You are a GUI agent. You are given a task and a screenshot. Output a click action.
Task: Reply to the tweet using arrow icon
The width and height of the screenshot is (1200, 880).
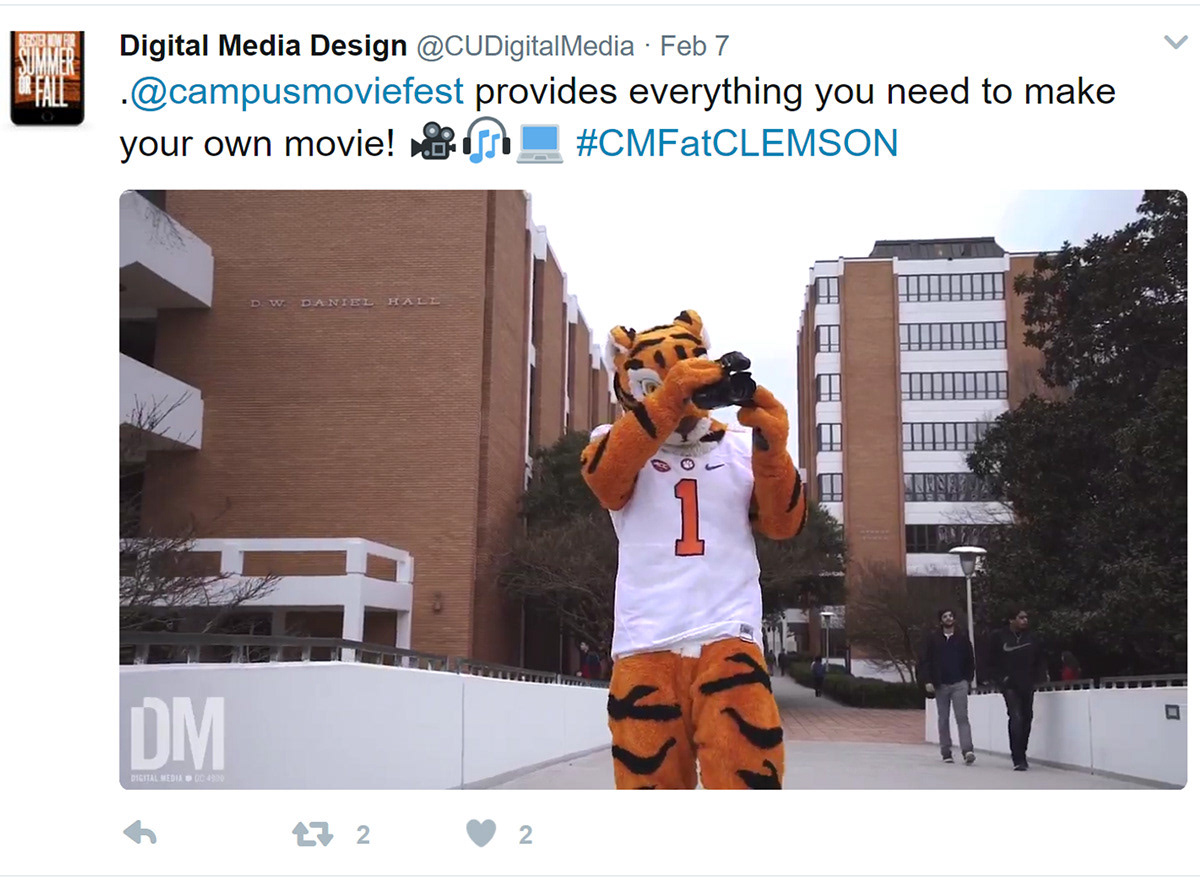[139, 833]
